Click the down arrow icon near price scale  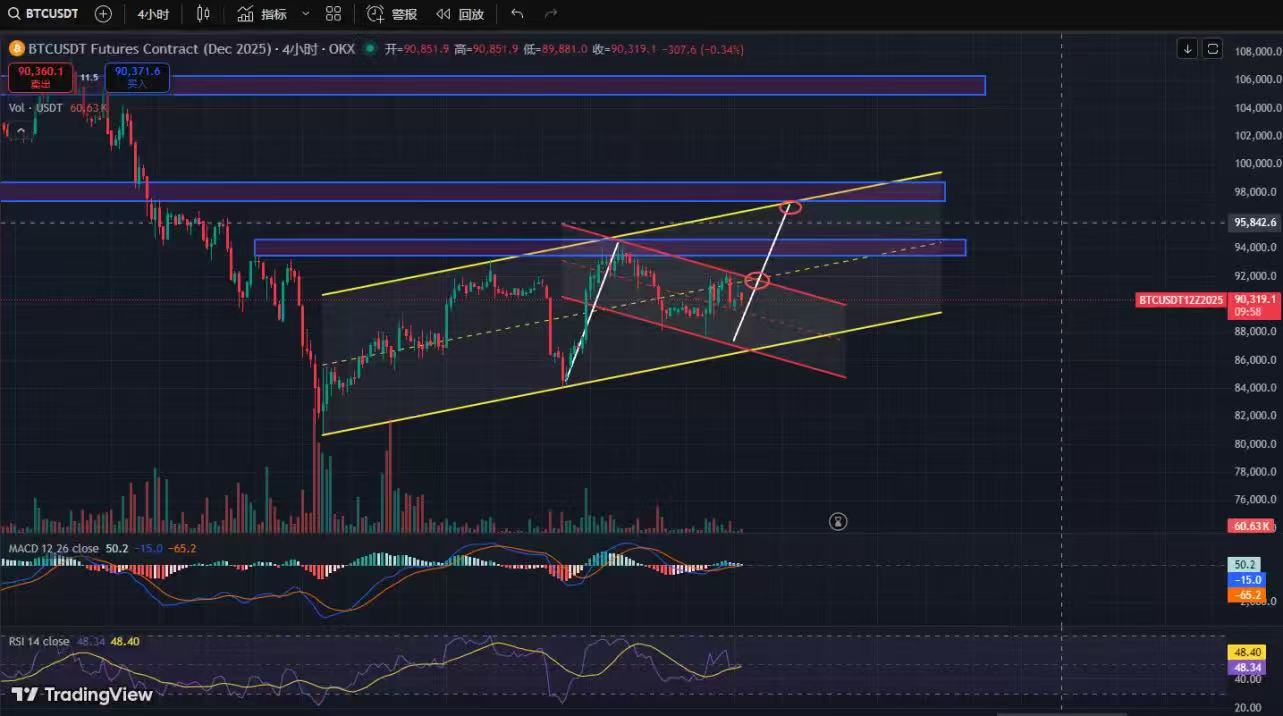1187,49
